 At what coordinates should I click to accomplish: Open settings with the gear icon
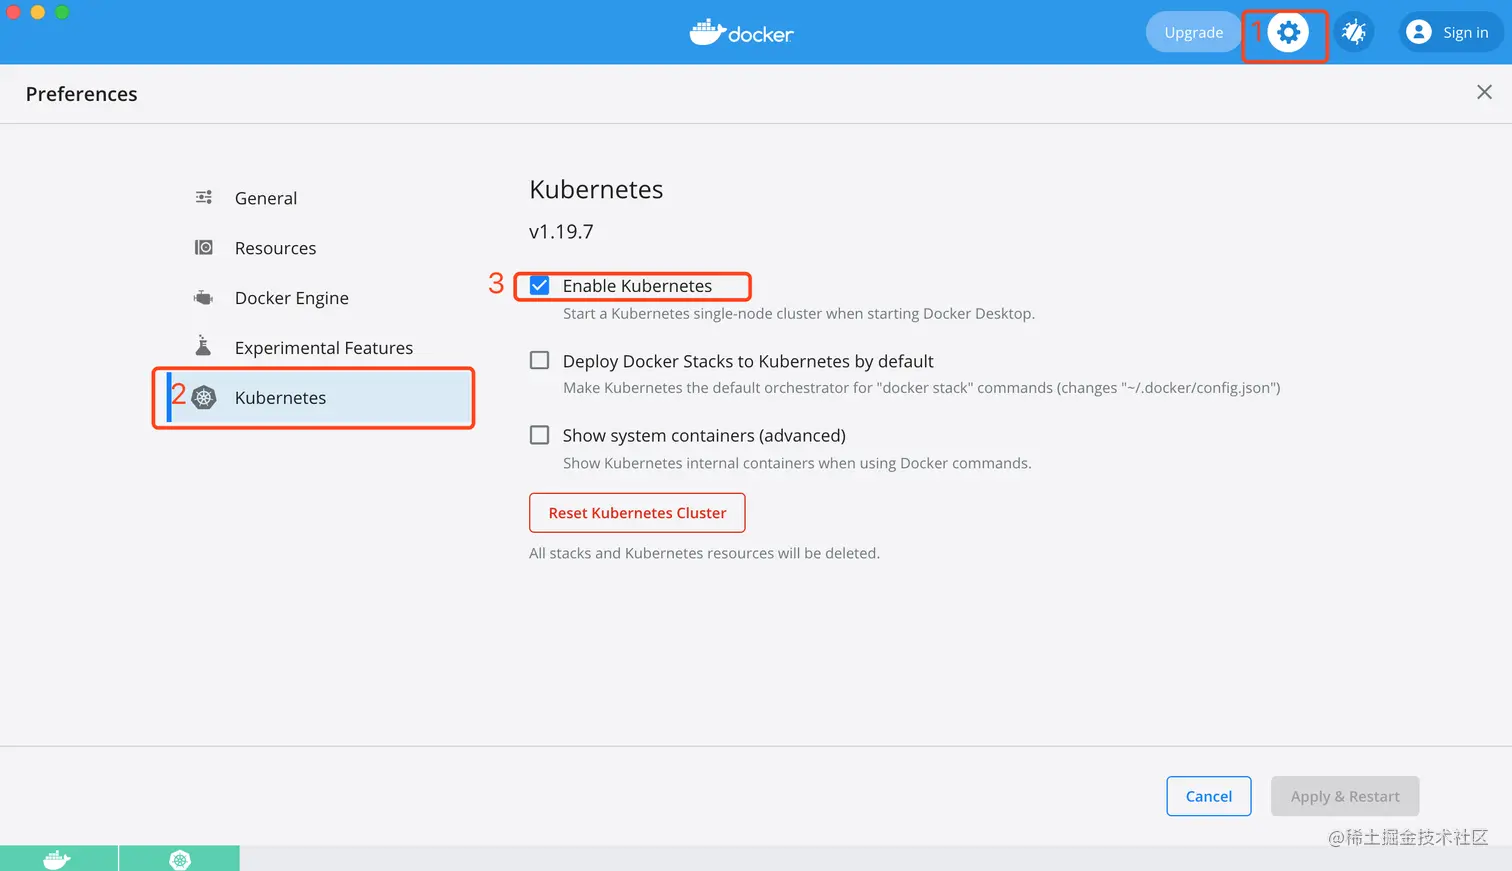click(1288, 33)
